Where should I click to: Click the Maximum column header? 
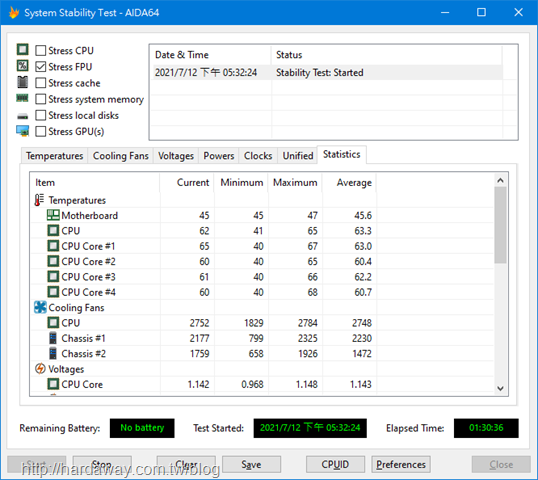tap(295, 182)
